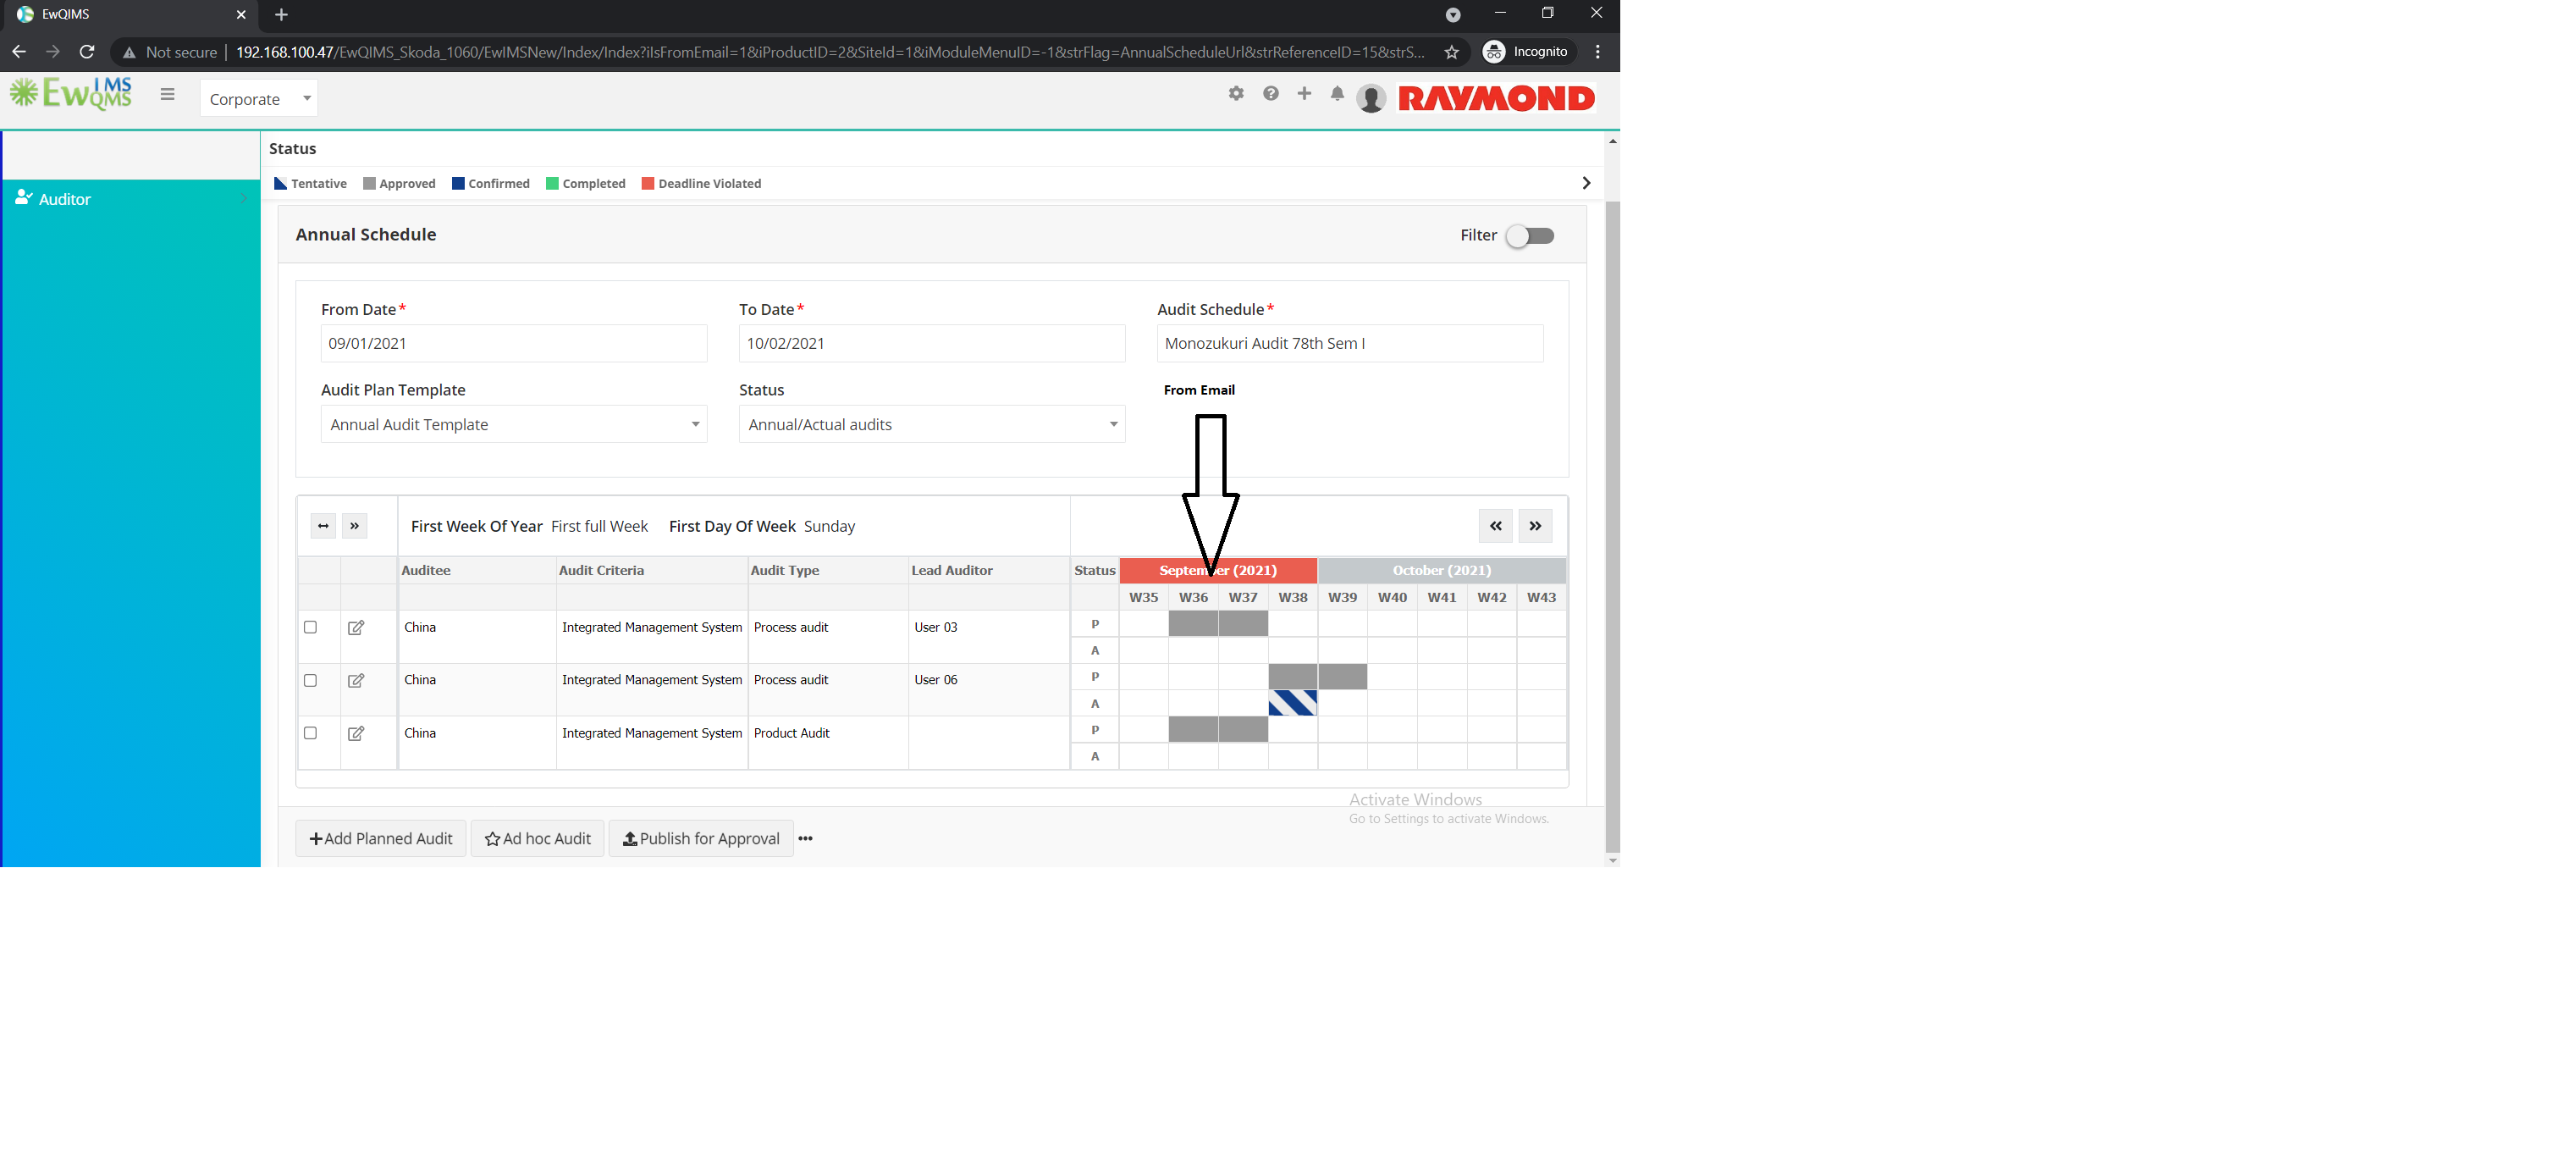Screen dimensions: 2576x1161
Task: Expand the Status legend right chevron
Action: [x=1586, y=183]
